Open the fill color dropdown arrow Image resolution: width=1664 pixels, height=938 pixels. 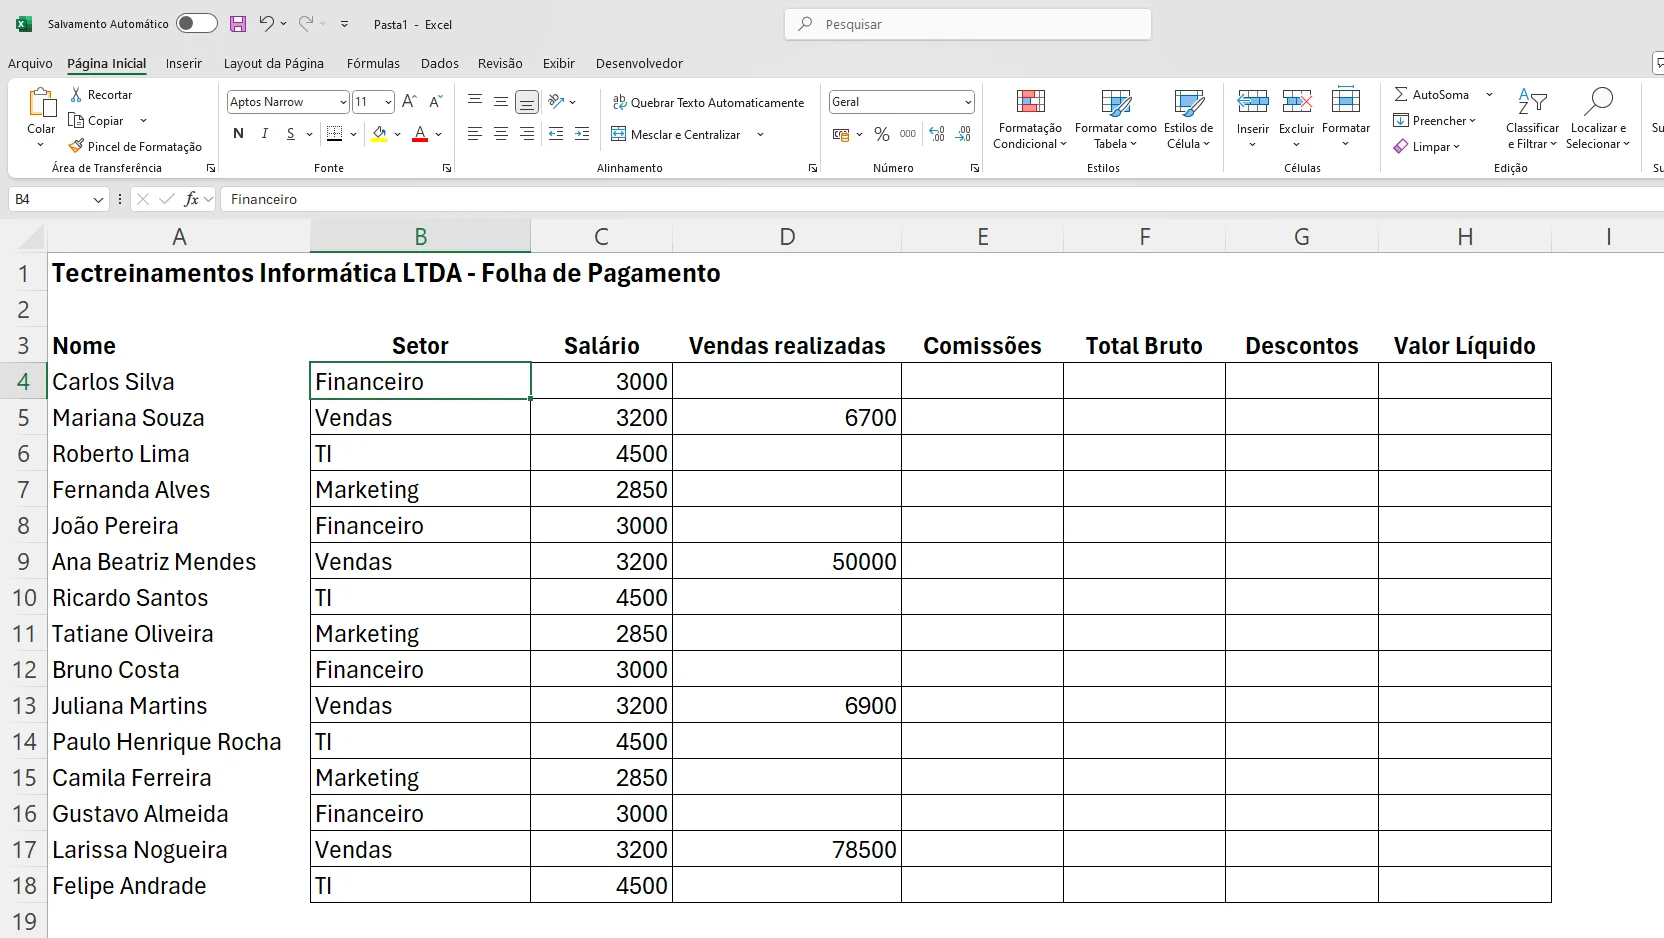[398, 134]
